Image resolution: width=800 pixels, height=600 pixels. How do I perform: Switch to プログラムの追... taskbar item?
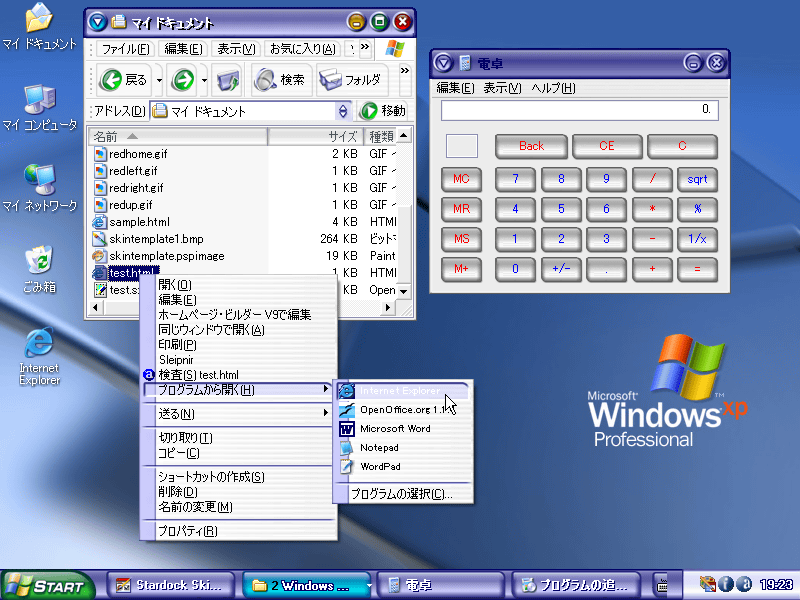tap(577, 585)
